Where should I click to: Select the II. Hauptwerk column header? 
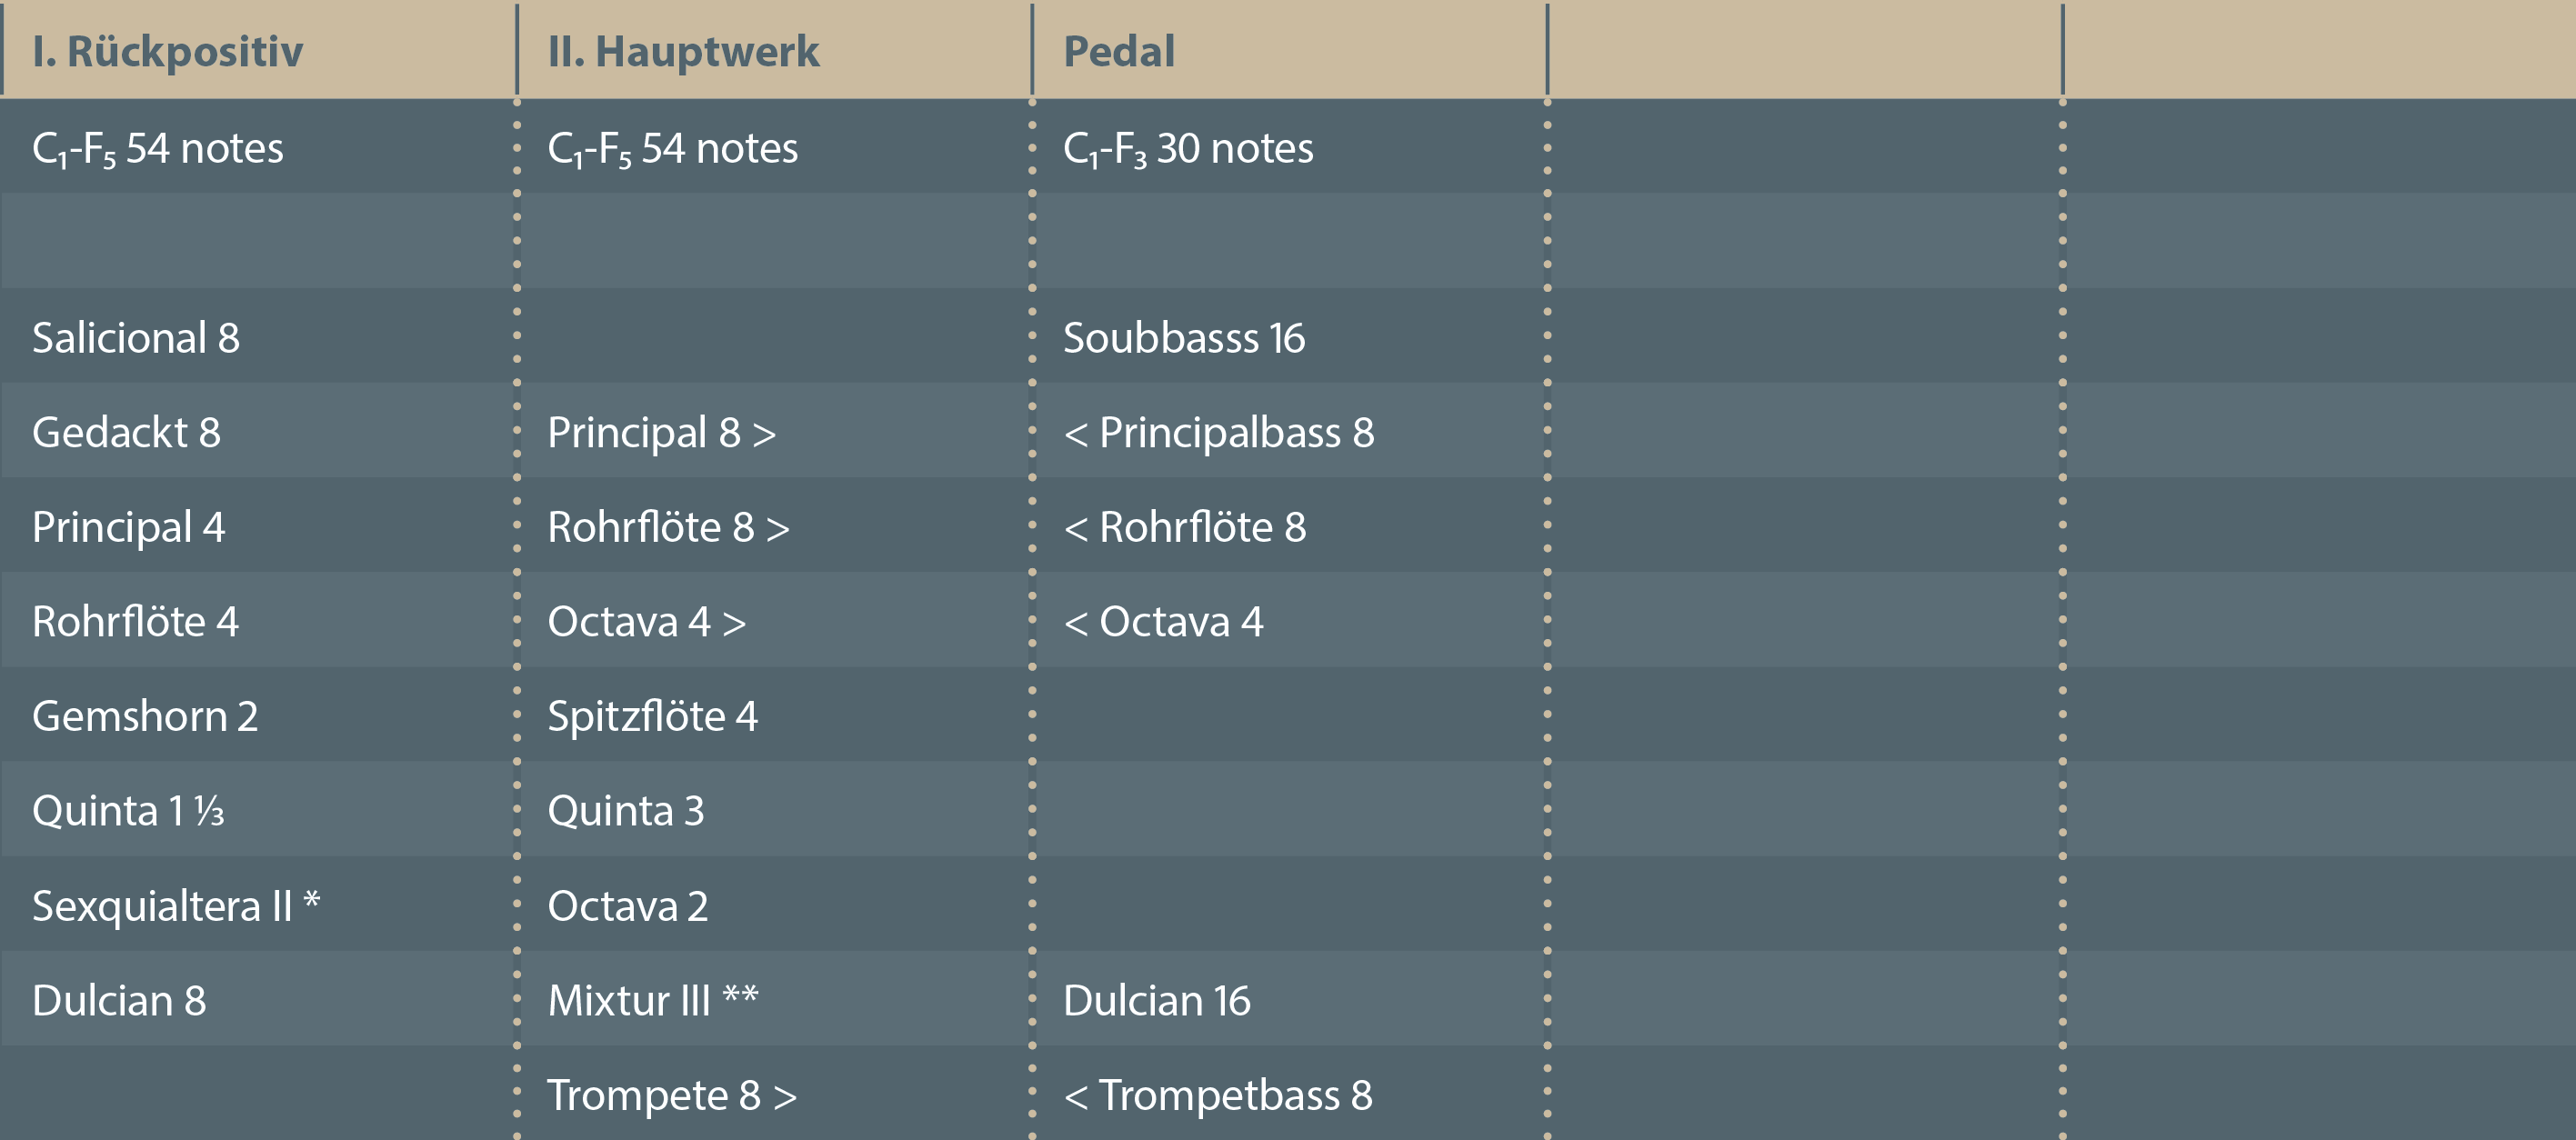(683, 51)
